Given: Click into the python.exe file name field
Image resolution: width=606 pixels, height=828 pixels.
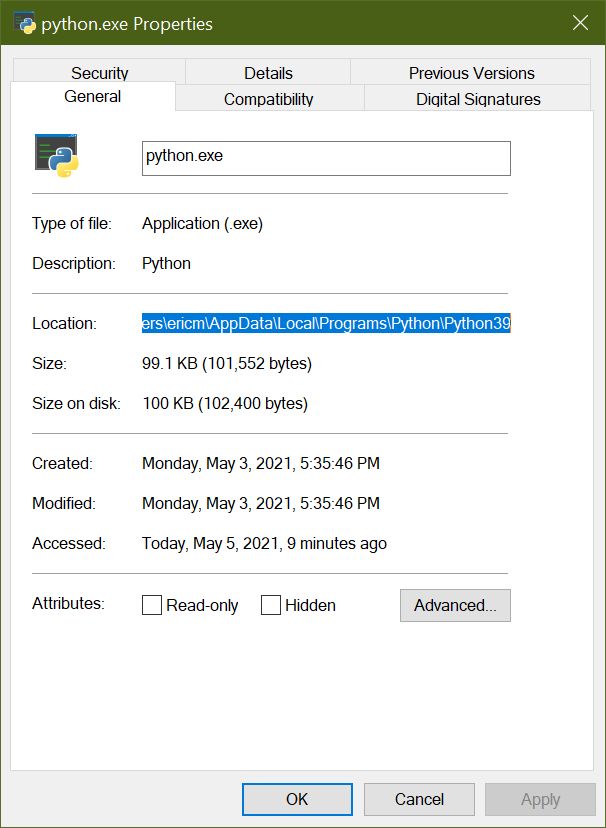Looking at the screenshot, I should (x=326, y=158).
